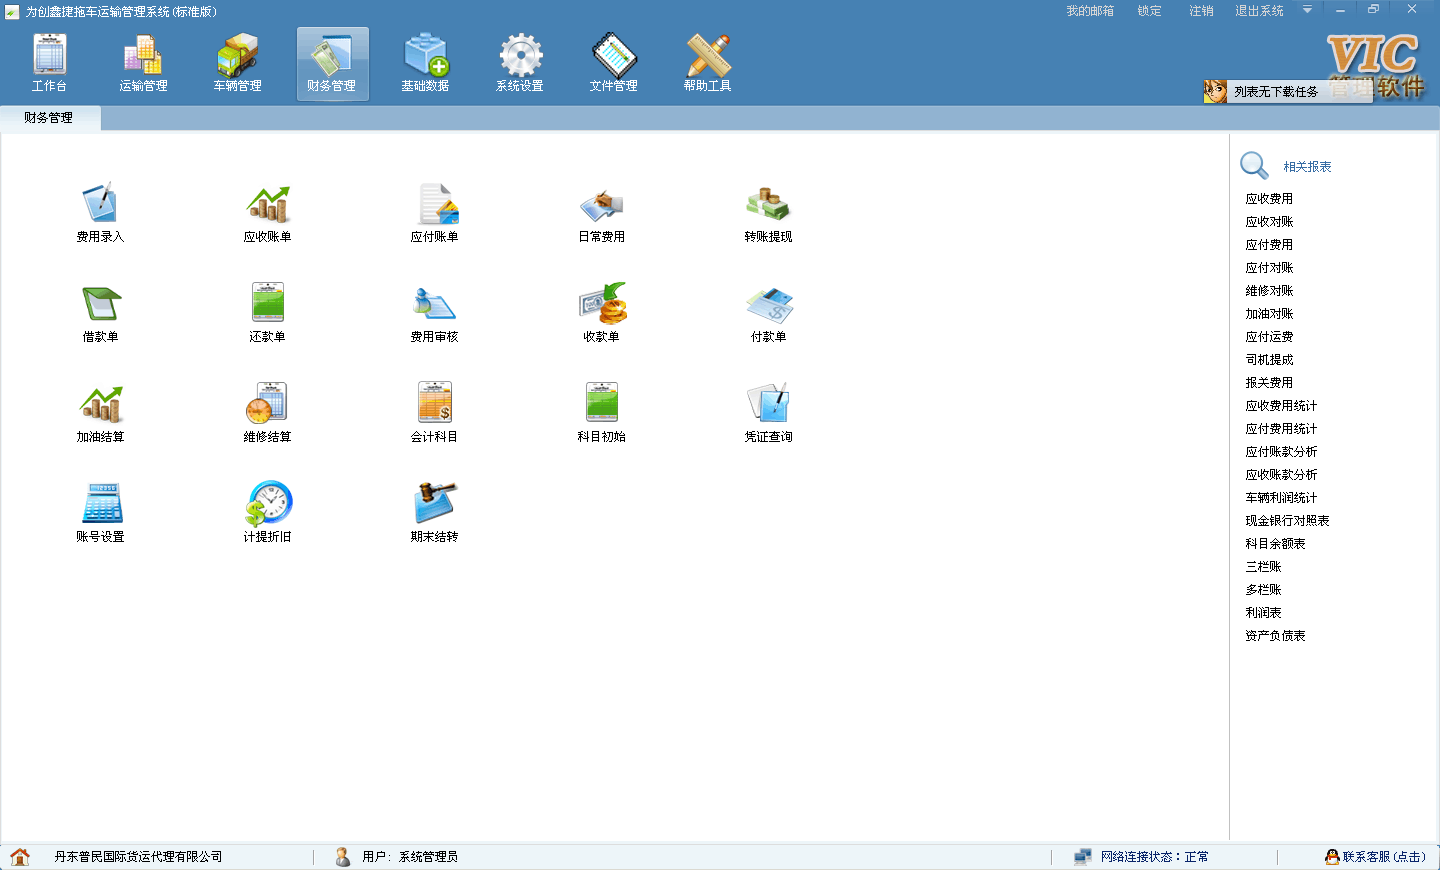
Task: Expand the dropdown arrow beside 退出系统
Action: point(1307,10)
